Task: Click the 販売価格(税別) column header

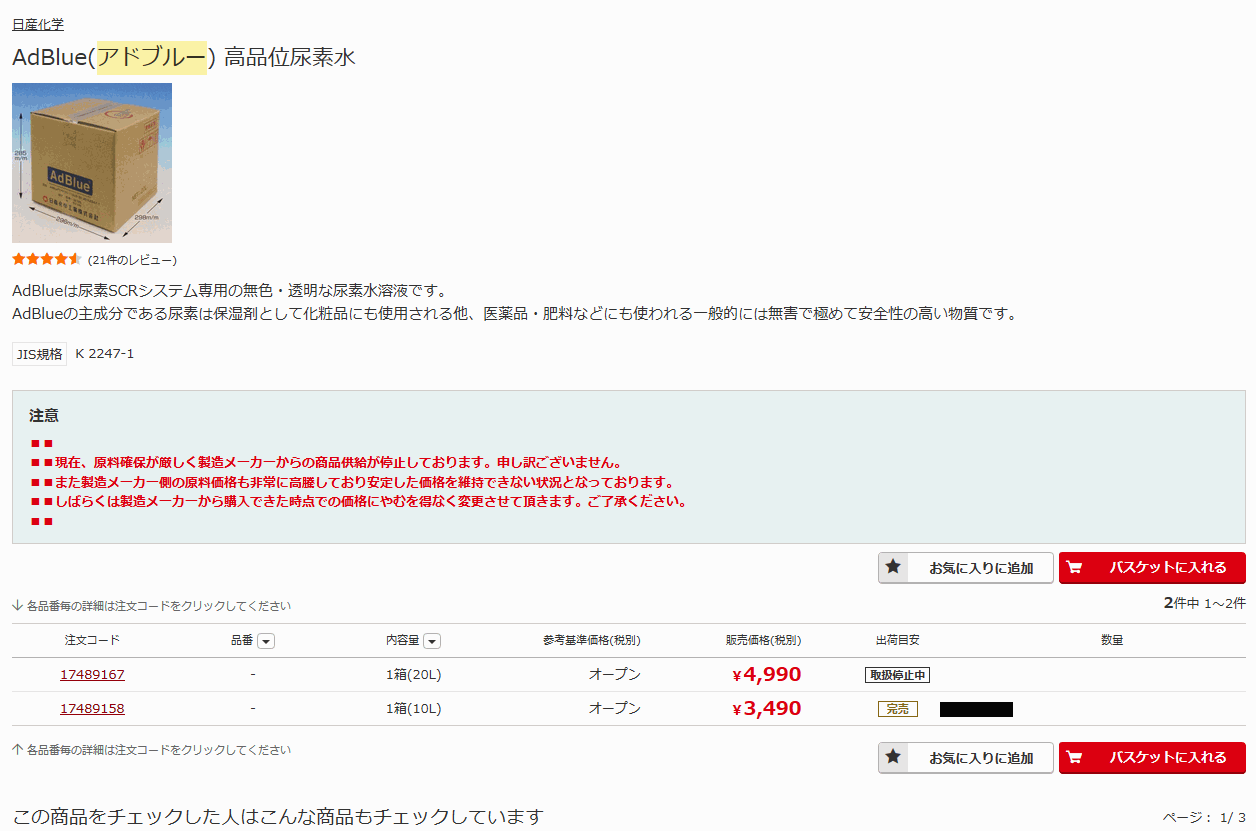Action: pos(764,640)
